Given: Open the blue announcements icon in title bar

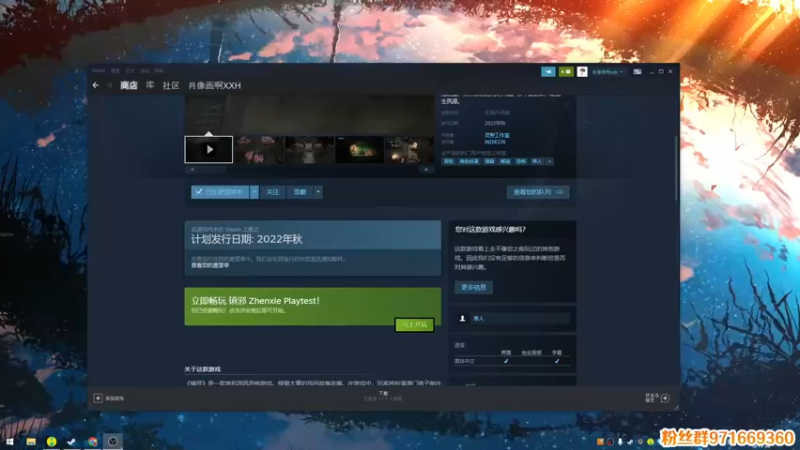Looking at the screenshot, I should 548,72.
